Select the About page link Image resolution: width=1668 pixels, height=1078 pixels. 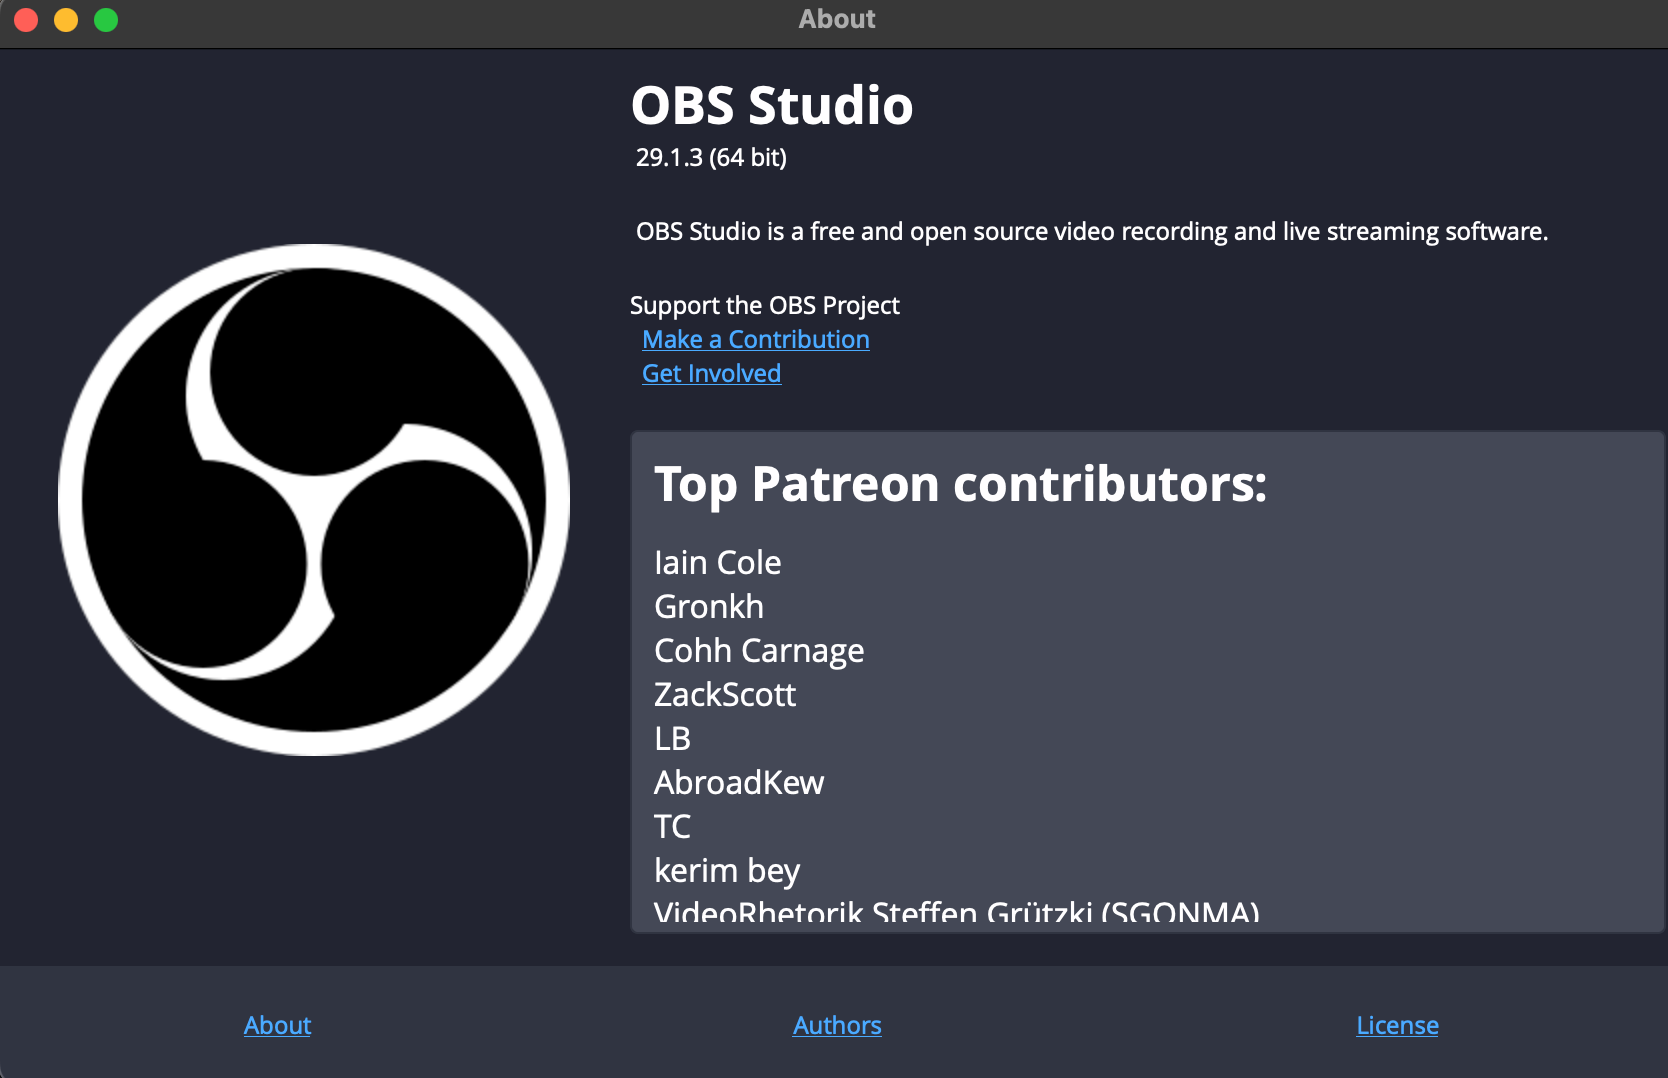click(277, 1024)
